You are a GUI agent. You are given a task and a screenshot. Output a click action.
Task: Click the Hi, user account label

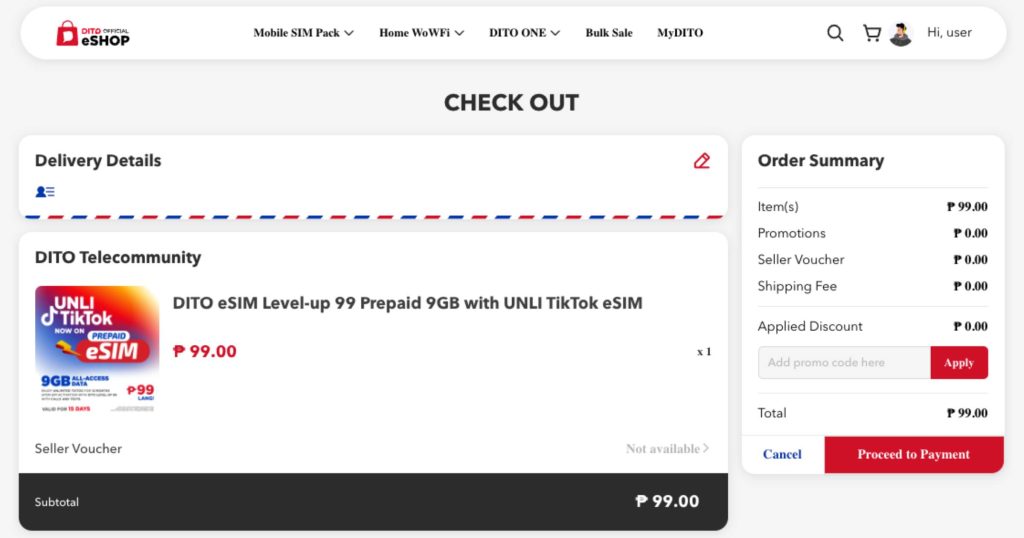[949, 33]
